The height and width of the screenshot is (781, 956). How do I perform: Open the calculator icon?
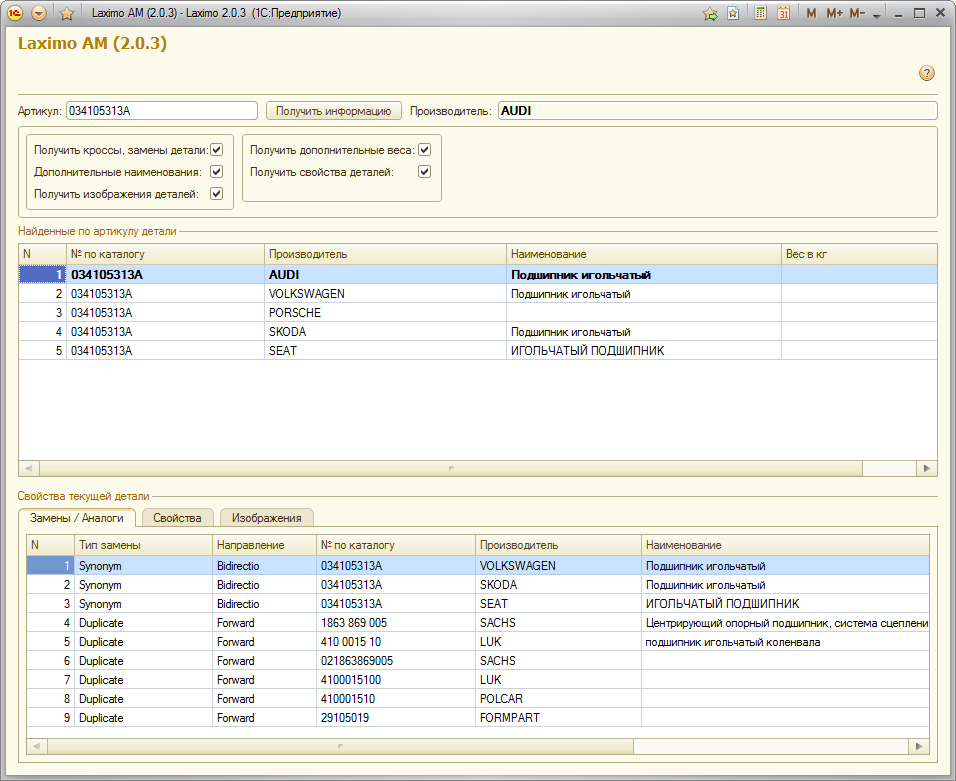[760, 13]
